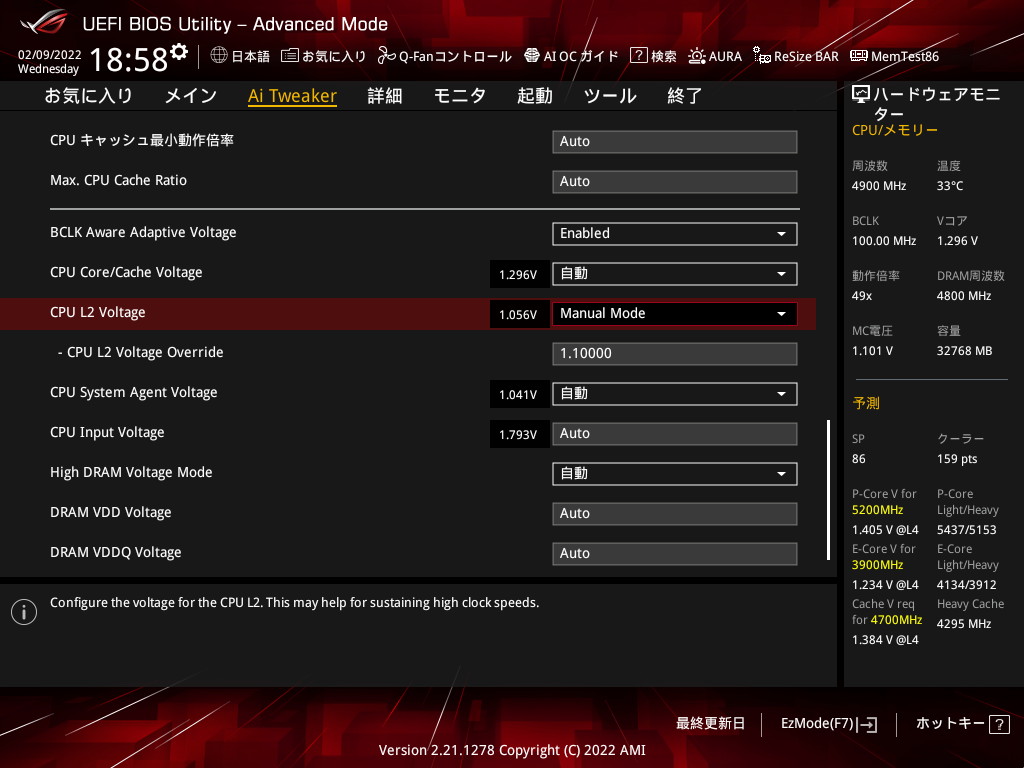This screenshot has width=1024, height=768.
Task: Click CPU cache minimum ratio Auto field
Action: [x=675, y=142]
